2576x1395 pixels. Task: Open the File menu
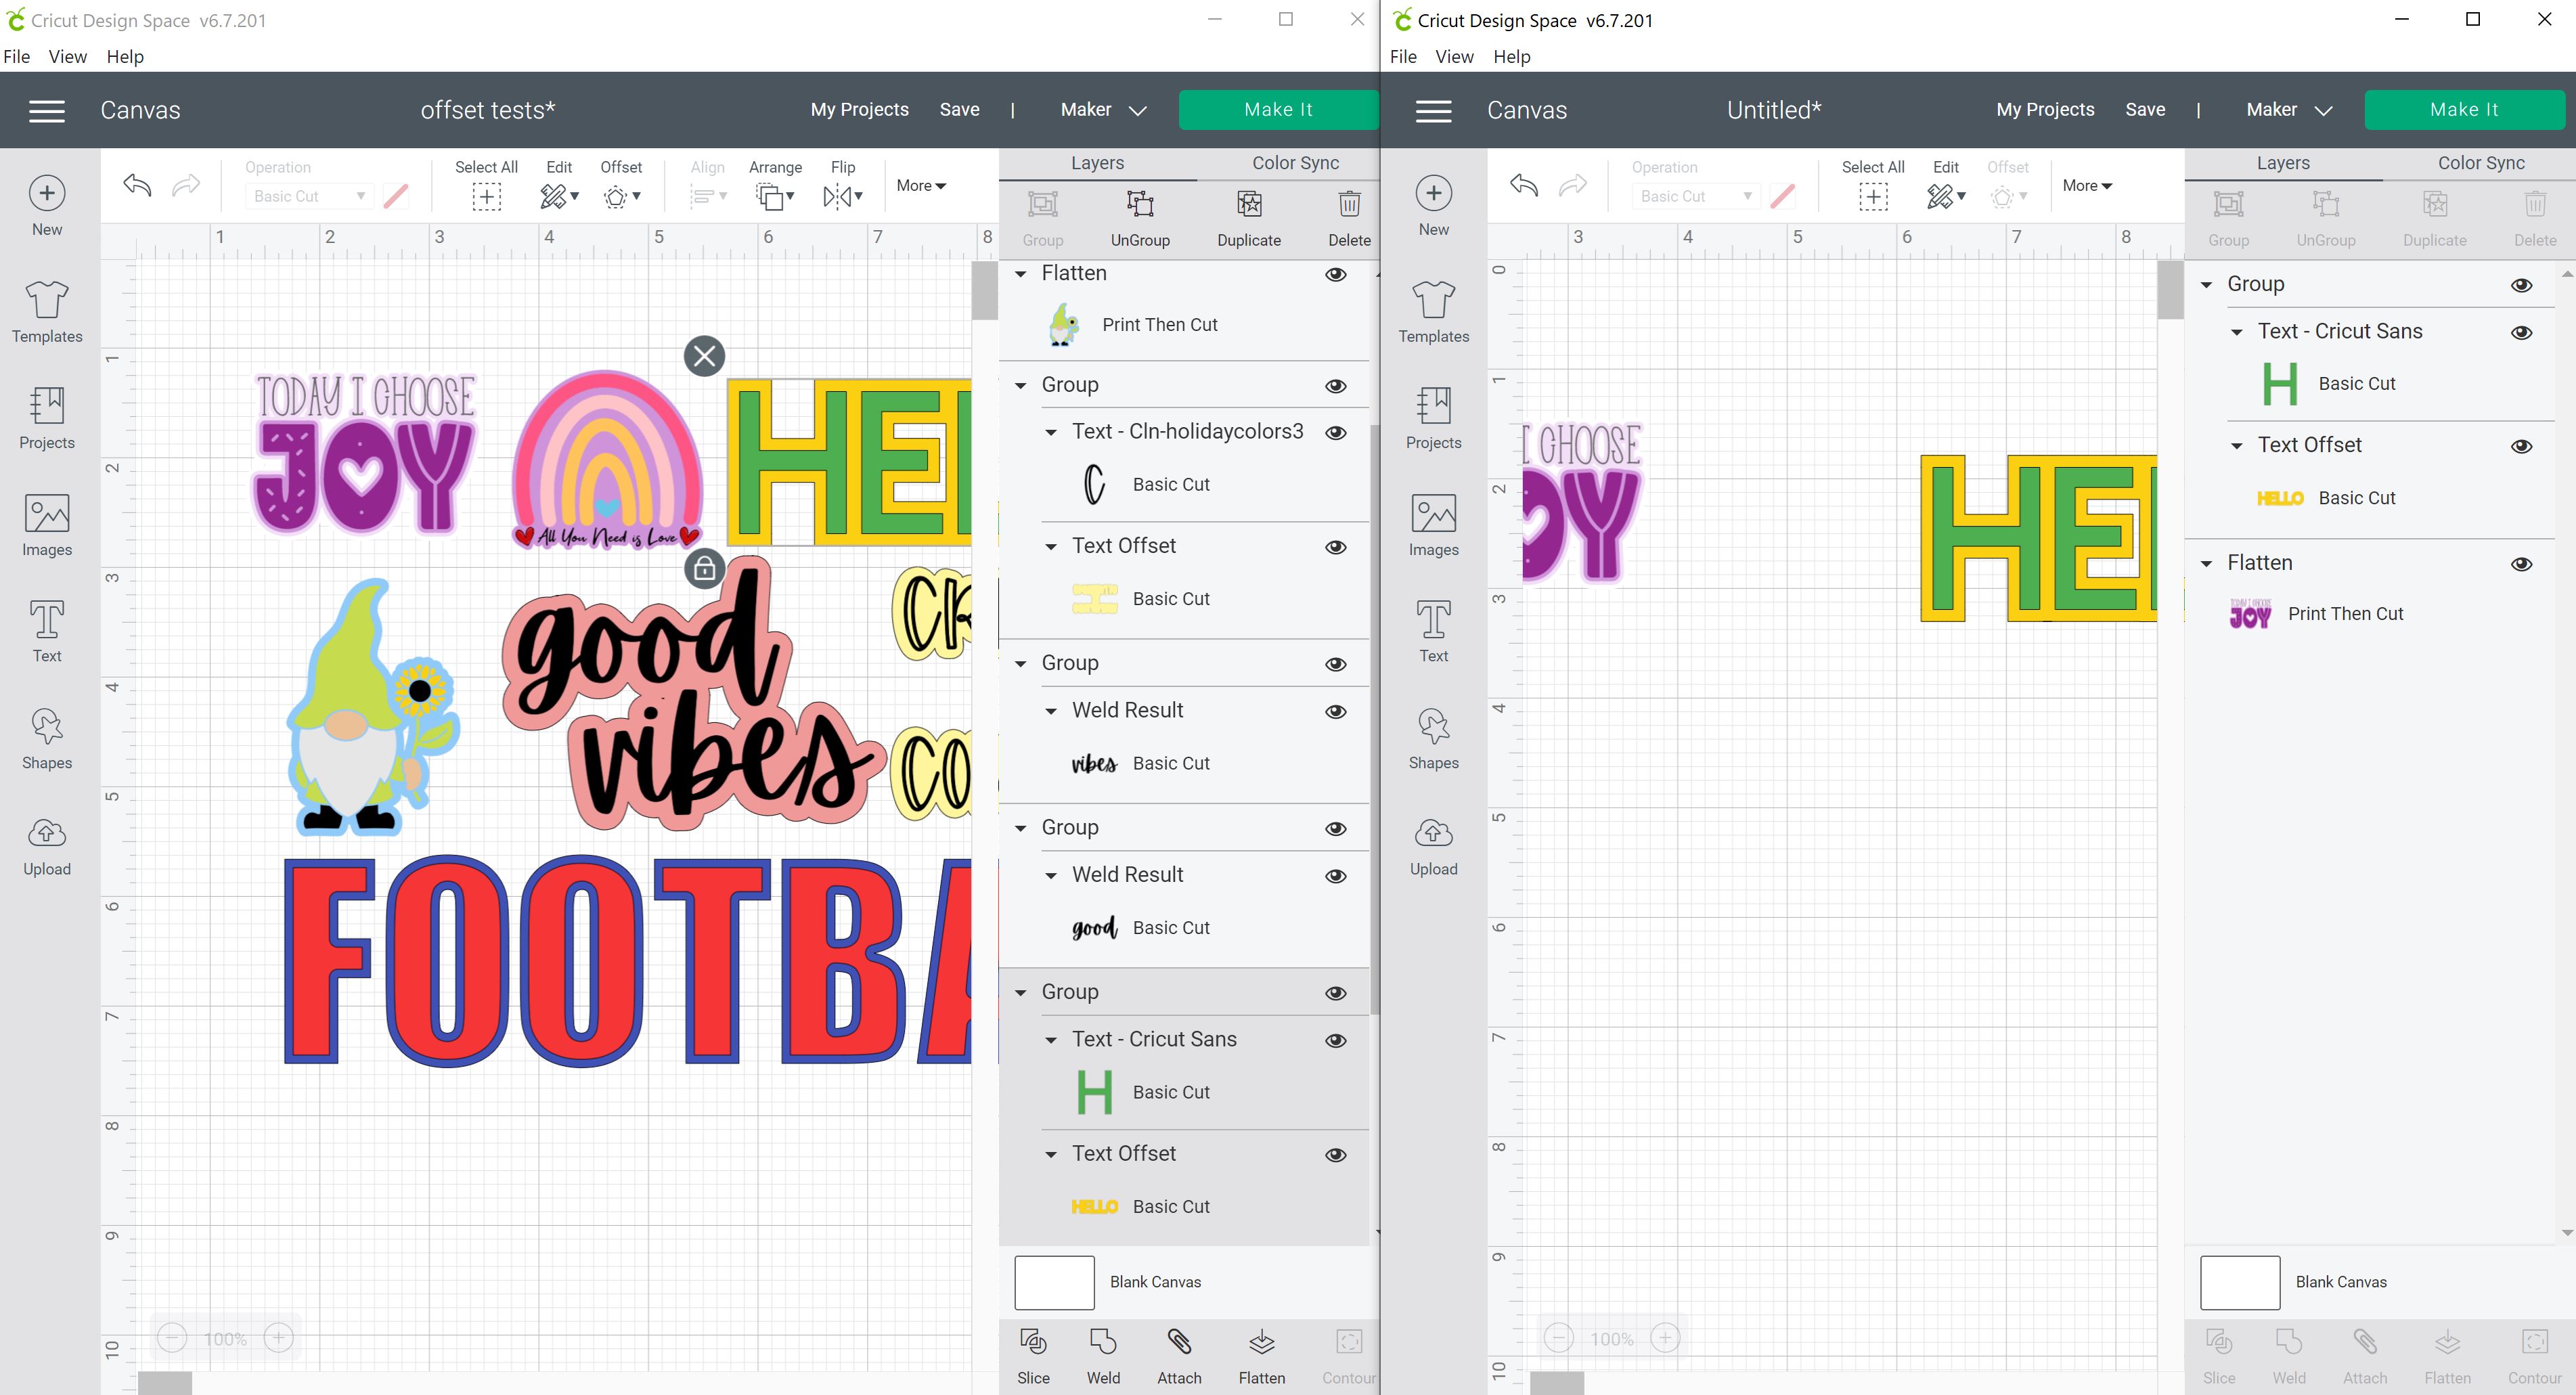16,57
